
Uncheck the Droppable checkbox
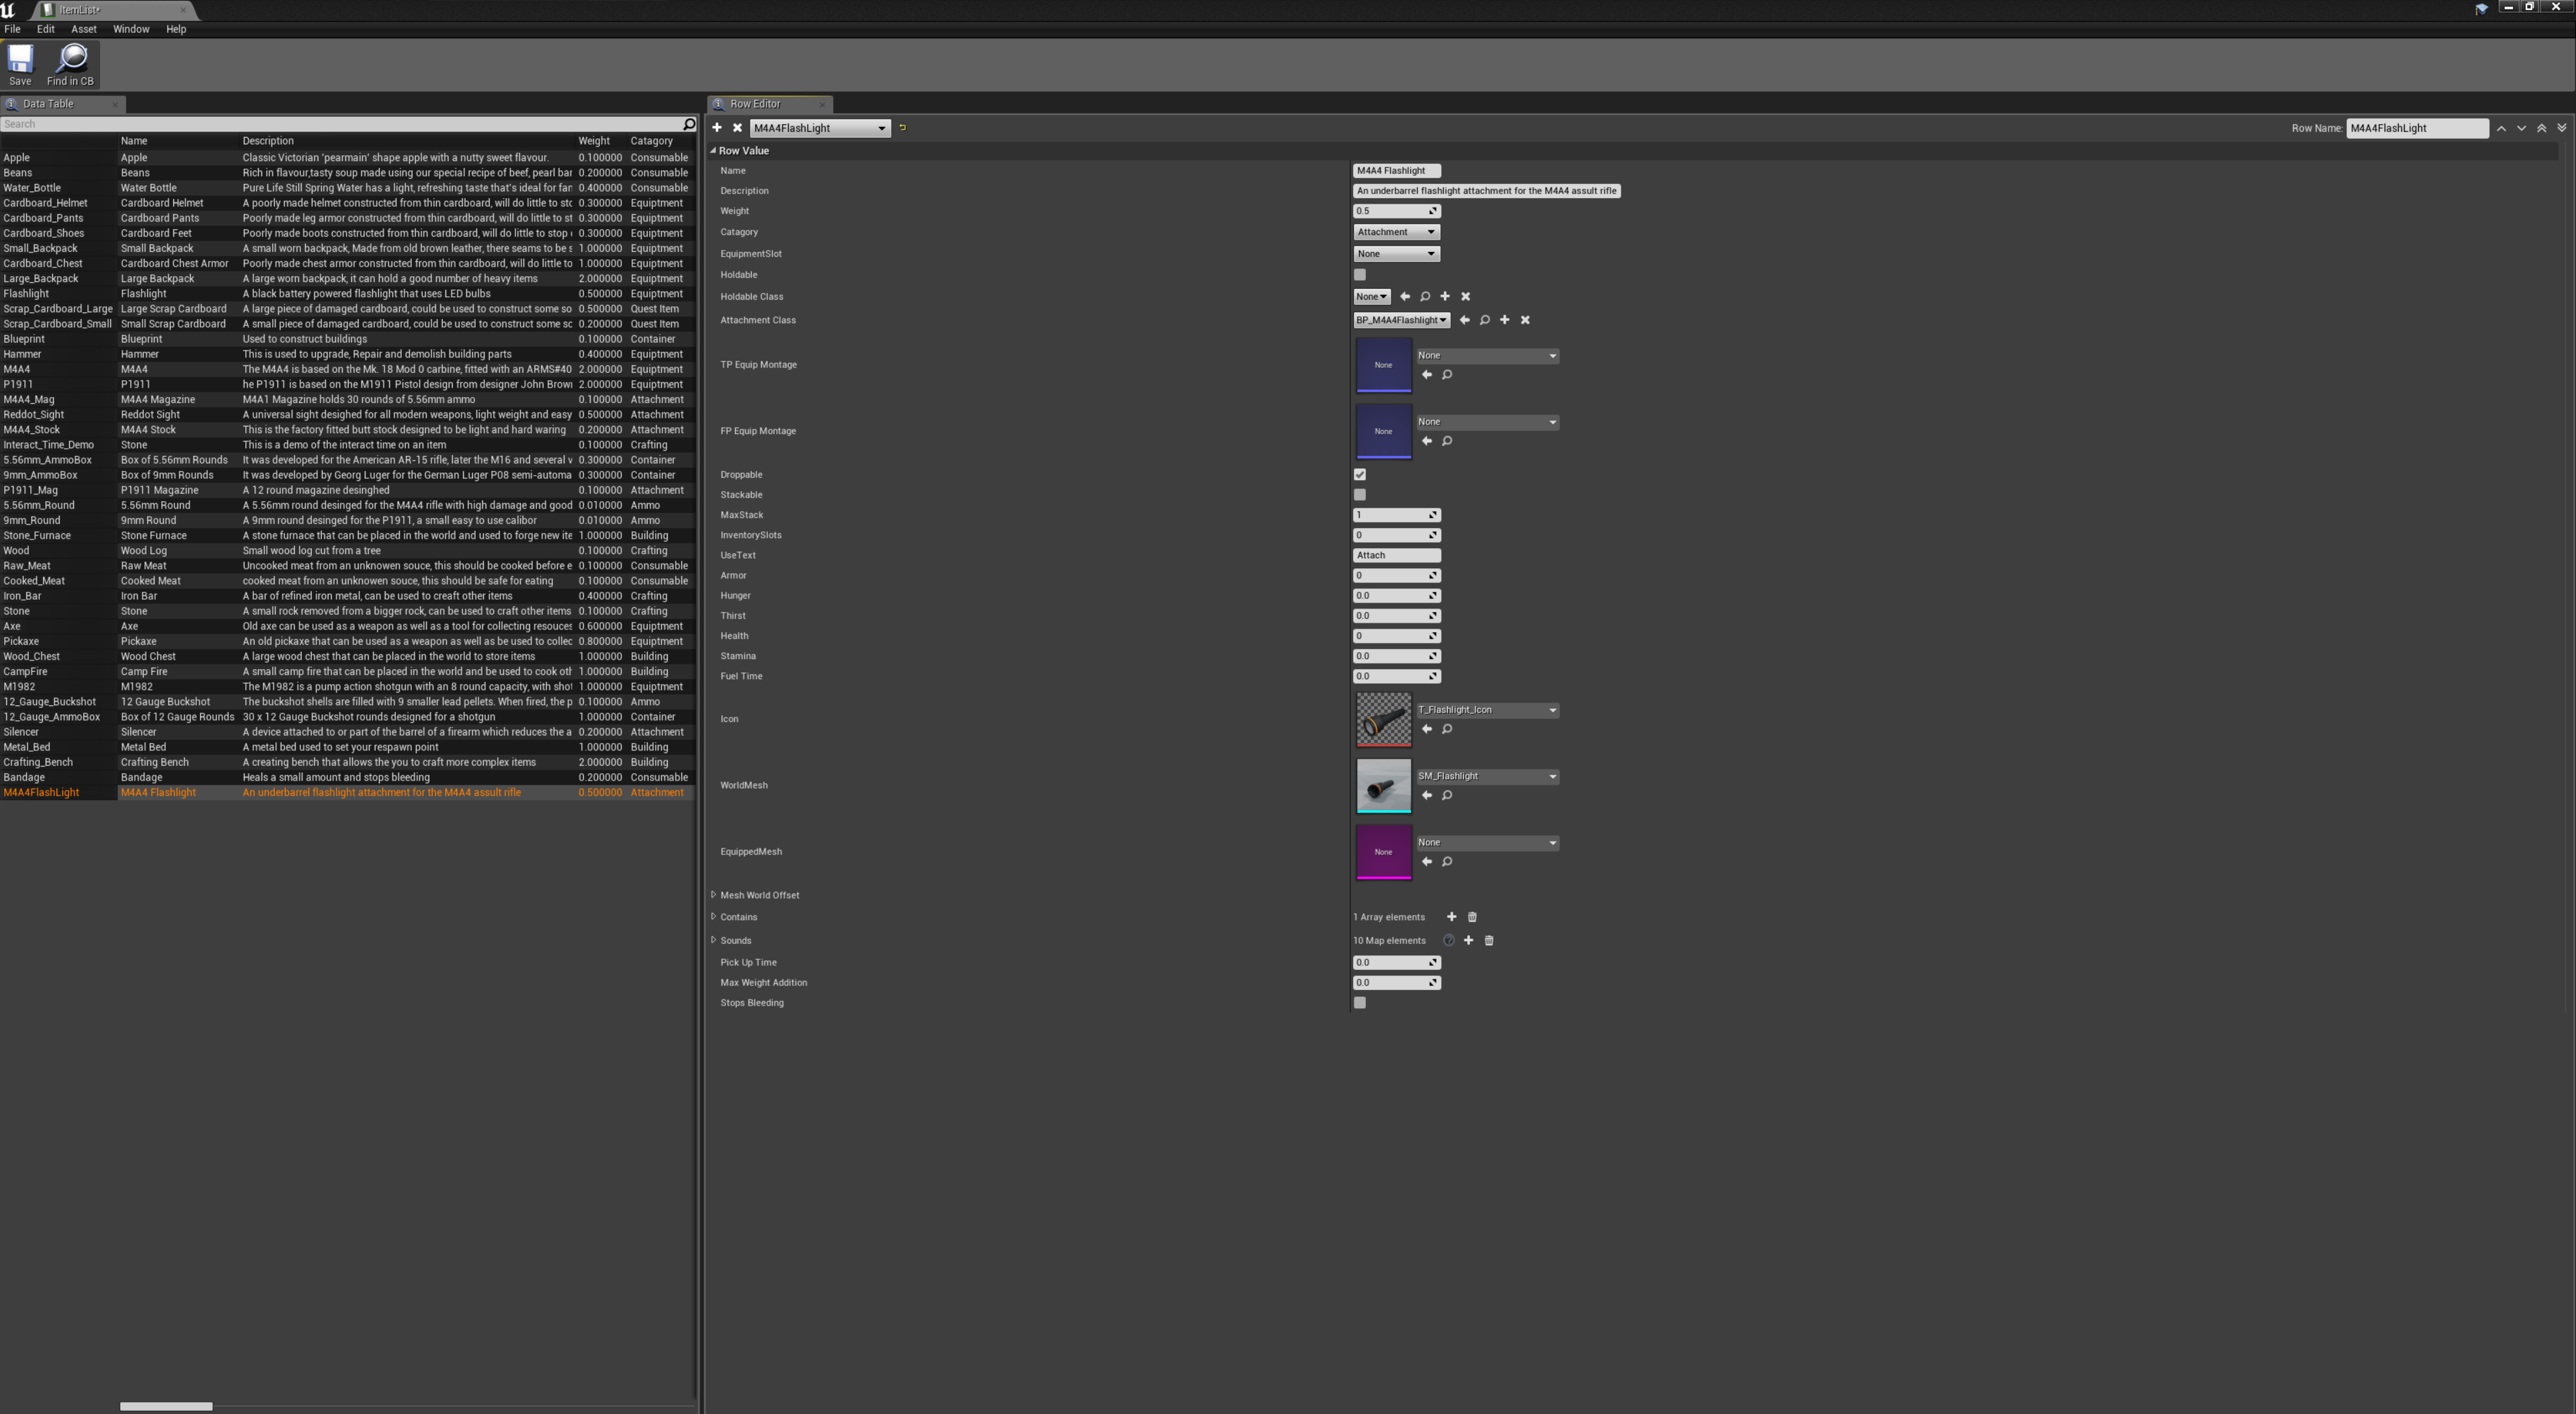1360,475
